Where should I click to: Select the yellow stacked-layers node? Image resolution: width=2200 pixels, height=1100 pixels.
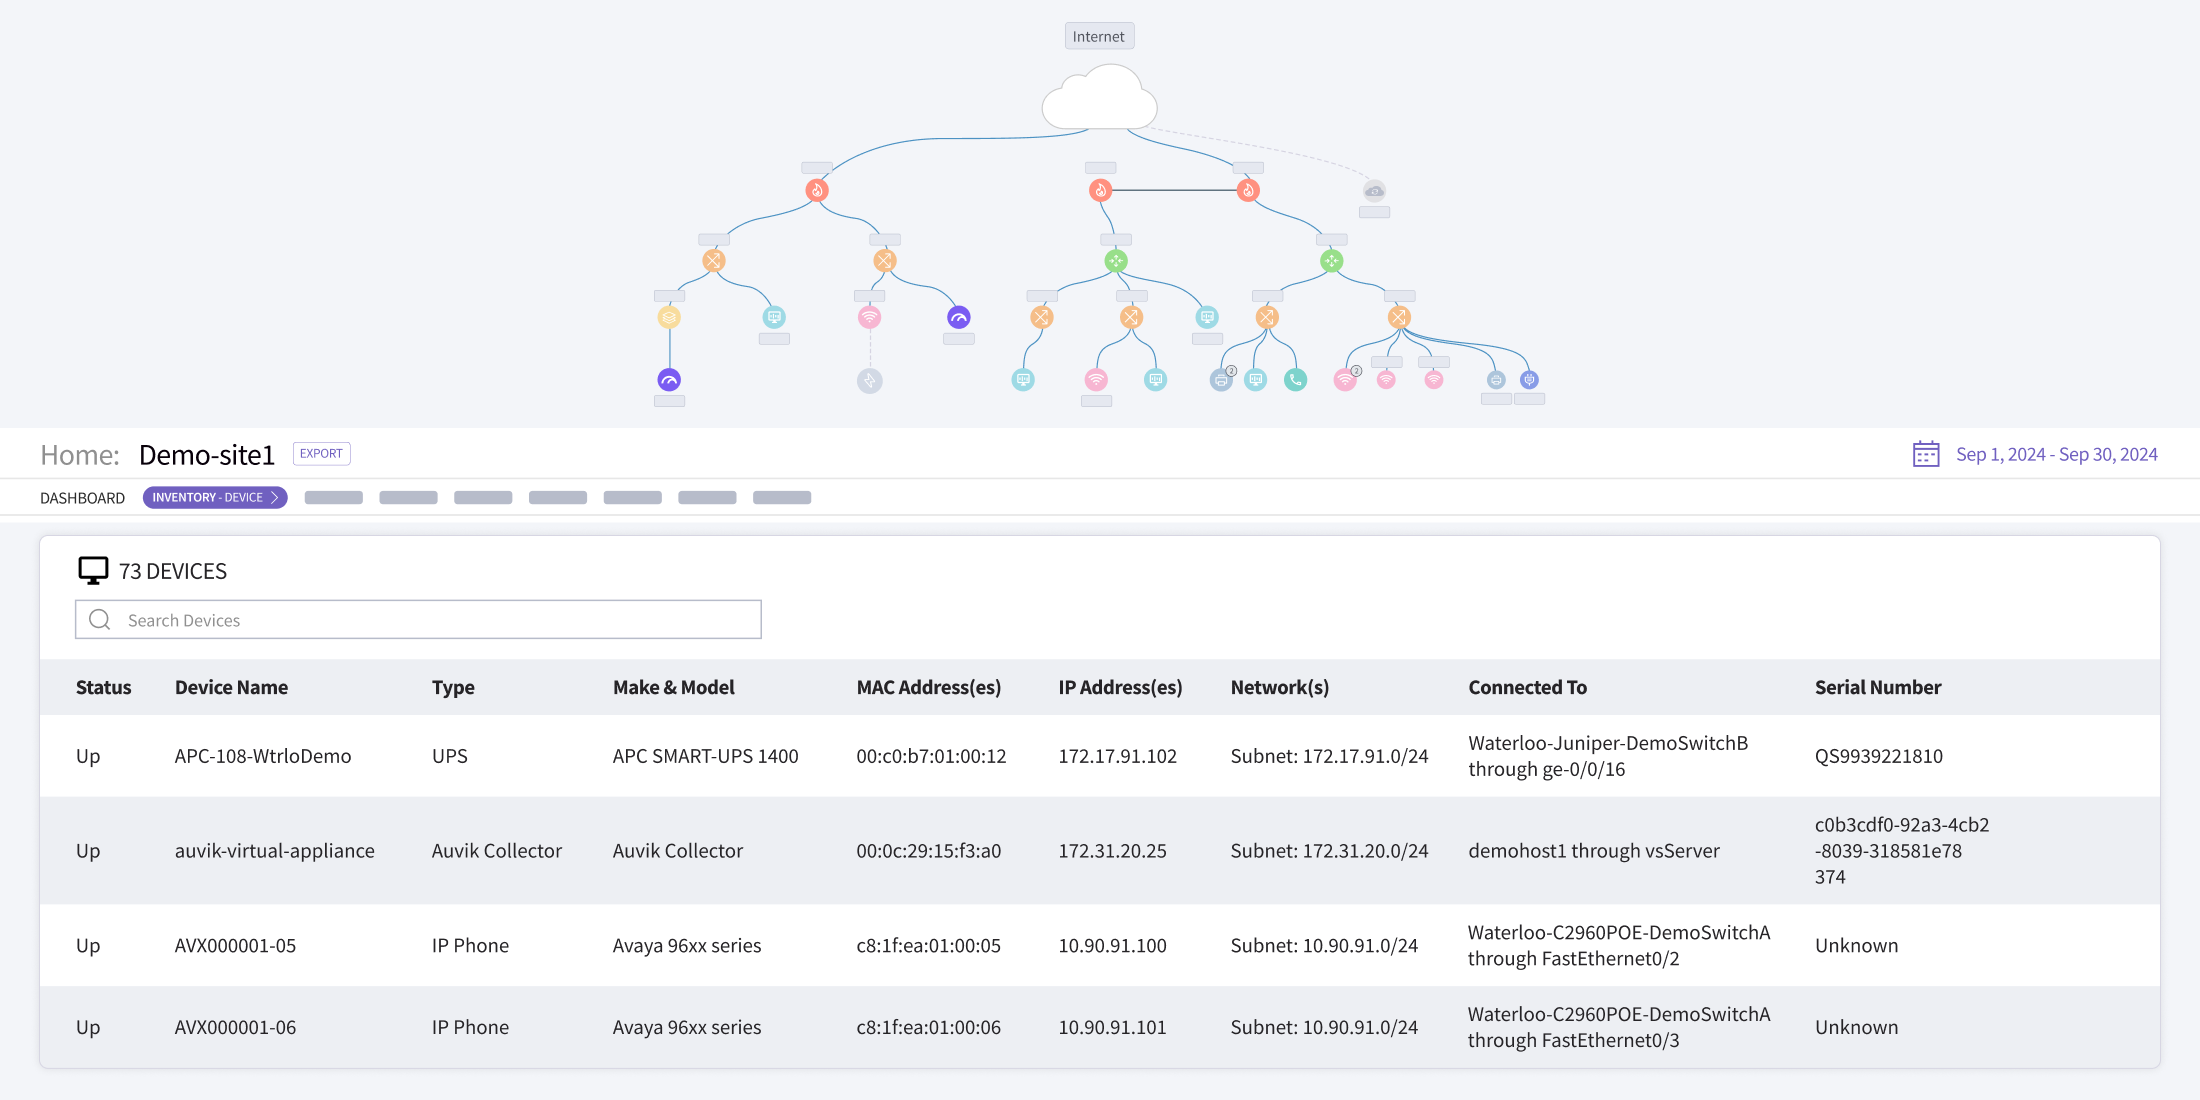pyautogui.click(x=669, y=317)
